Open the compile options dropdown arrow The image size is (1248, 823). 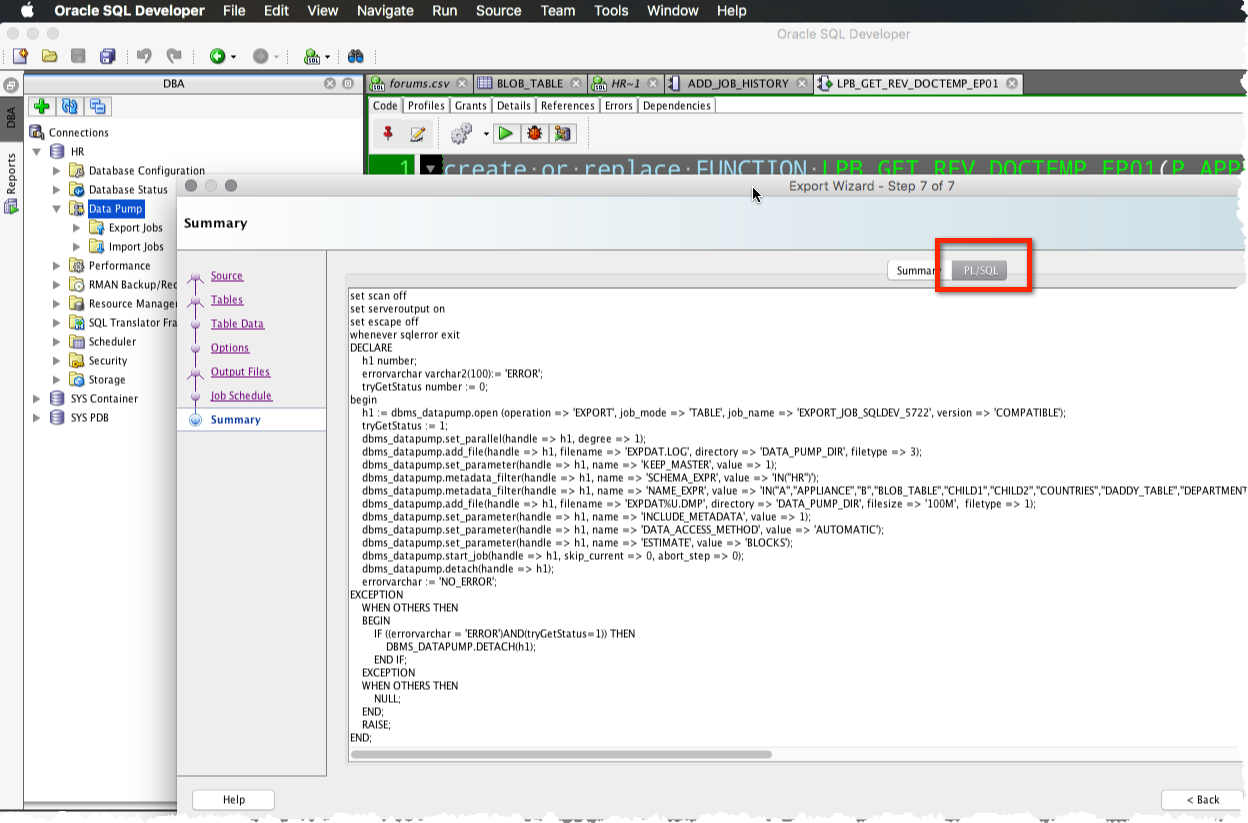coord(486,134)
